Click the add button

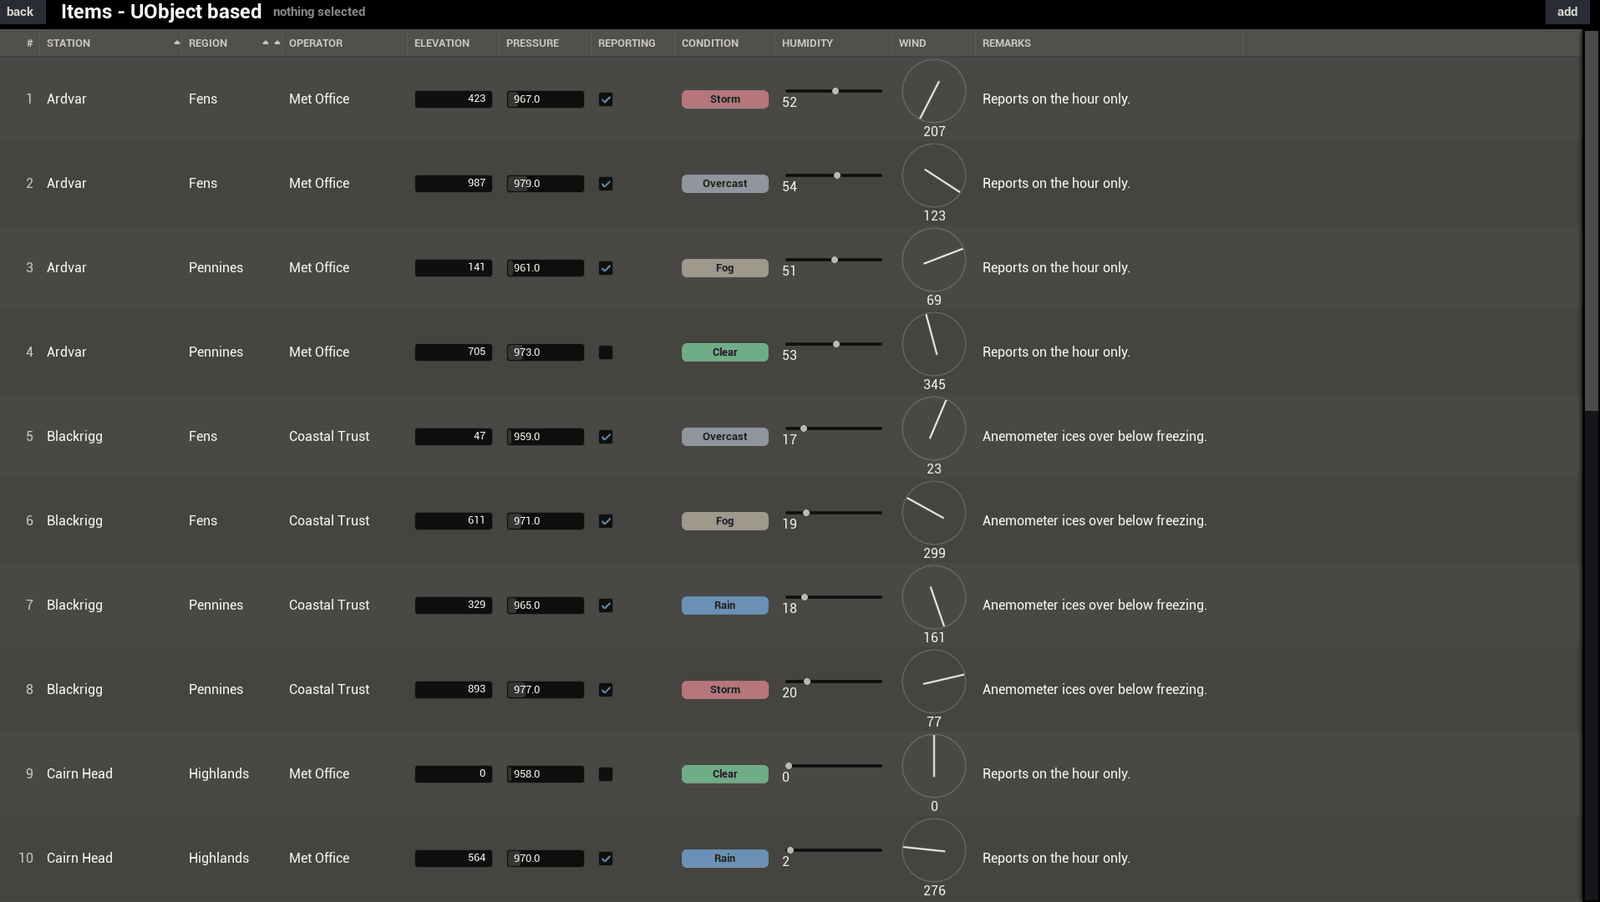click(1567, 12)
